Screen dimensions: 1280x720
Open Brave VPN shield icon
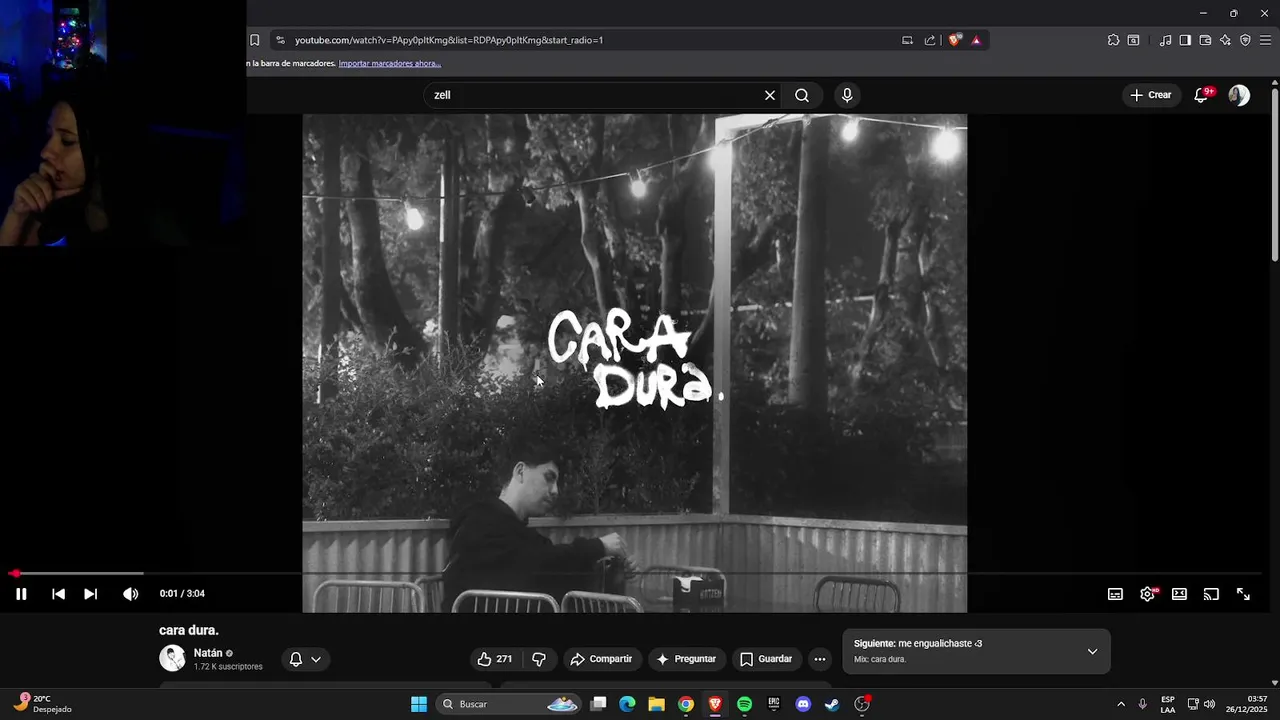click(1245, 40)
